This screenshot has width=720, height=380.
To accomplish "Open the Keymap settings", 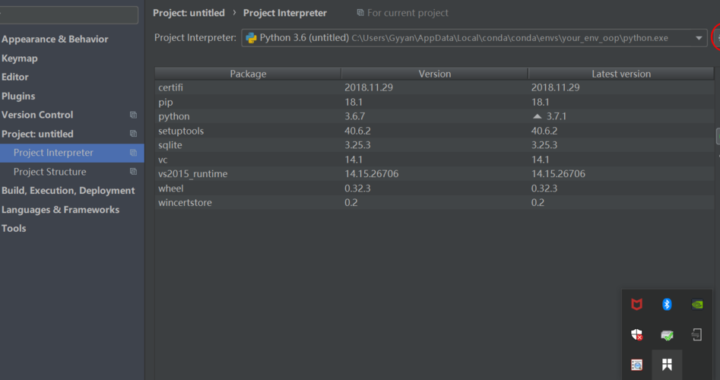I will click(19, 58).
